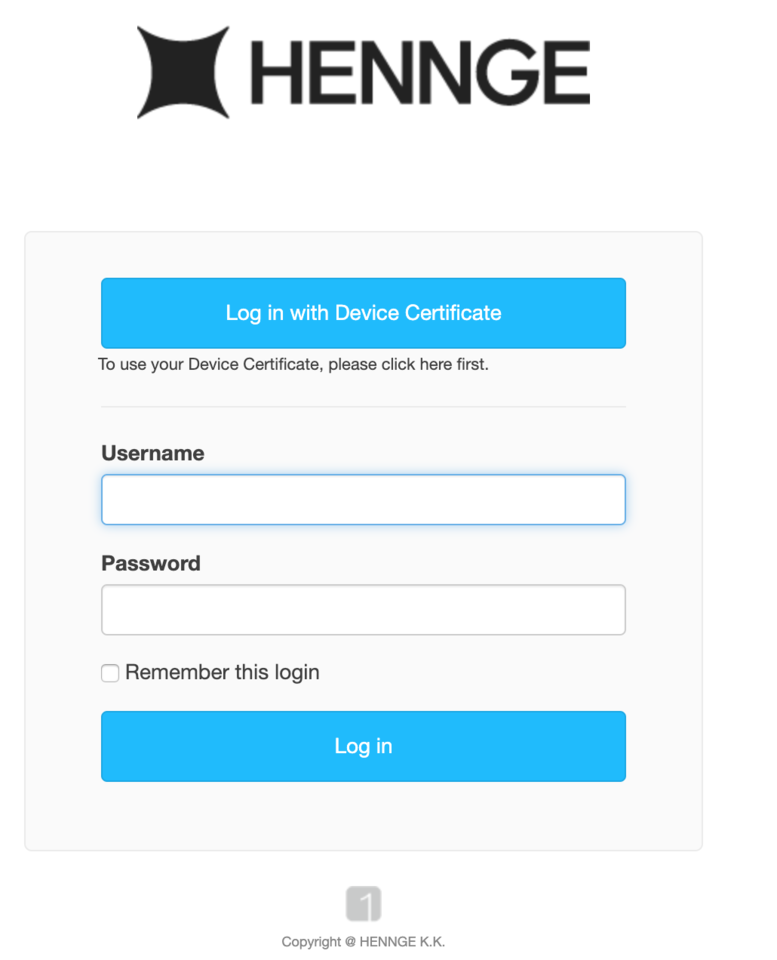Click the Username field label
777x960 pixels.
coord(153,453)
